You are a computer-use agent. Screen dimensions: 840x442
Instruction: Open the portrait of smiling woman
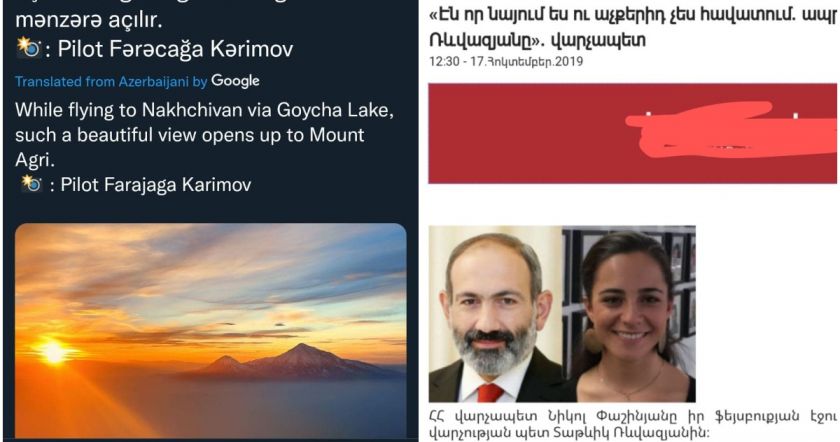[x=629, y=314]
